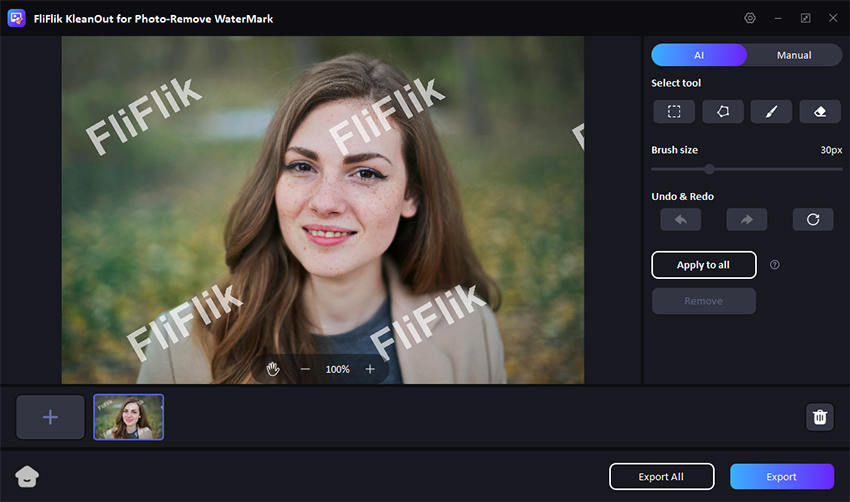Open the settings gear in title bar

(750, 18)
